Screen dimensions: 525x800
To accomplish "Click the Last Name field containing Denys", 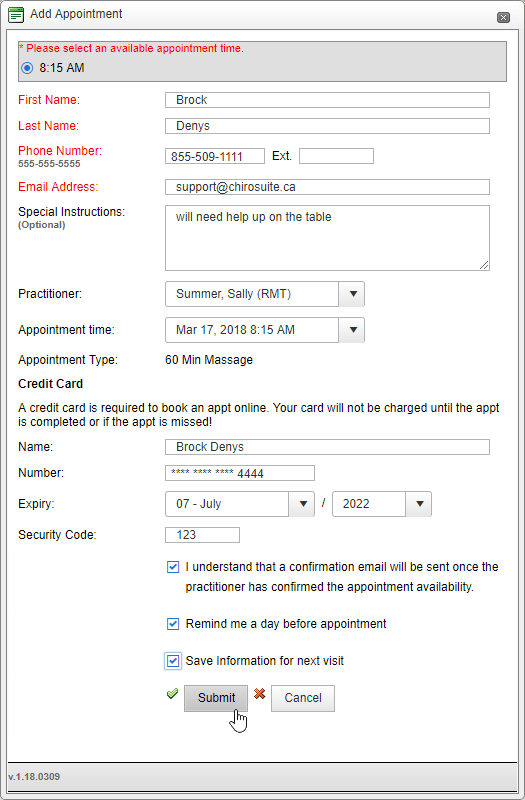I will tap(328, 126).
